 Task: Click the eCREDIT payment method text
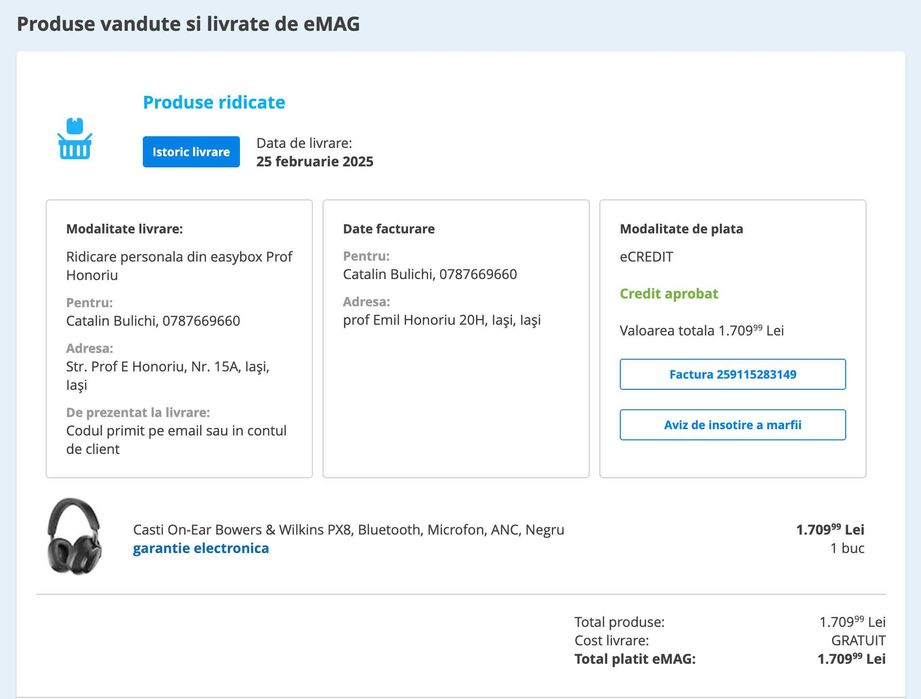click(647, 257)
